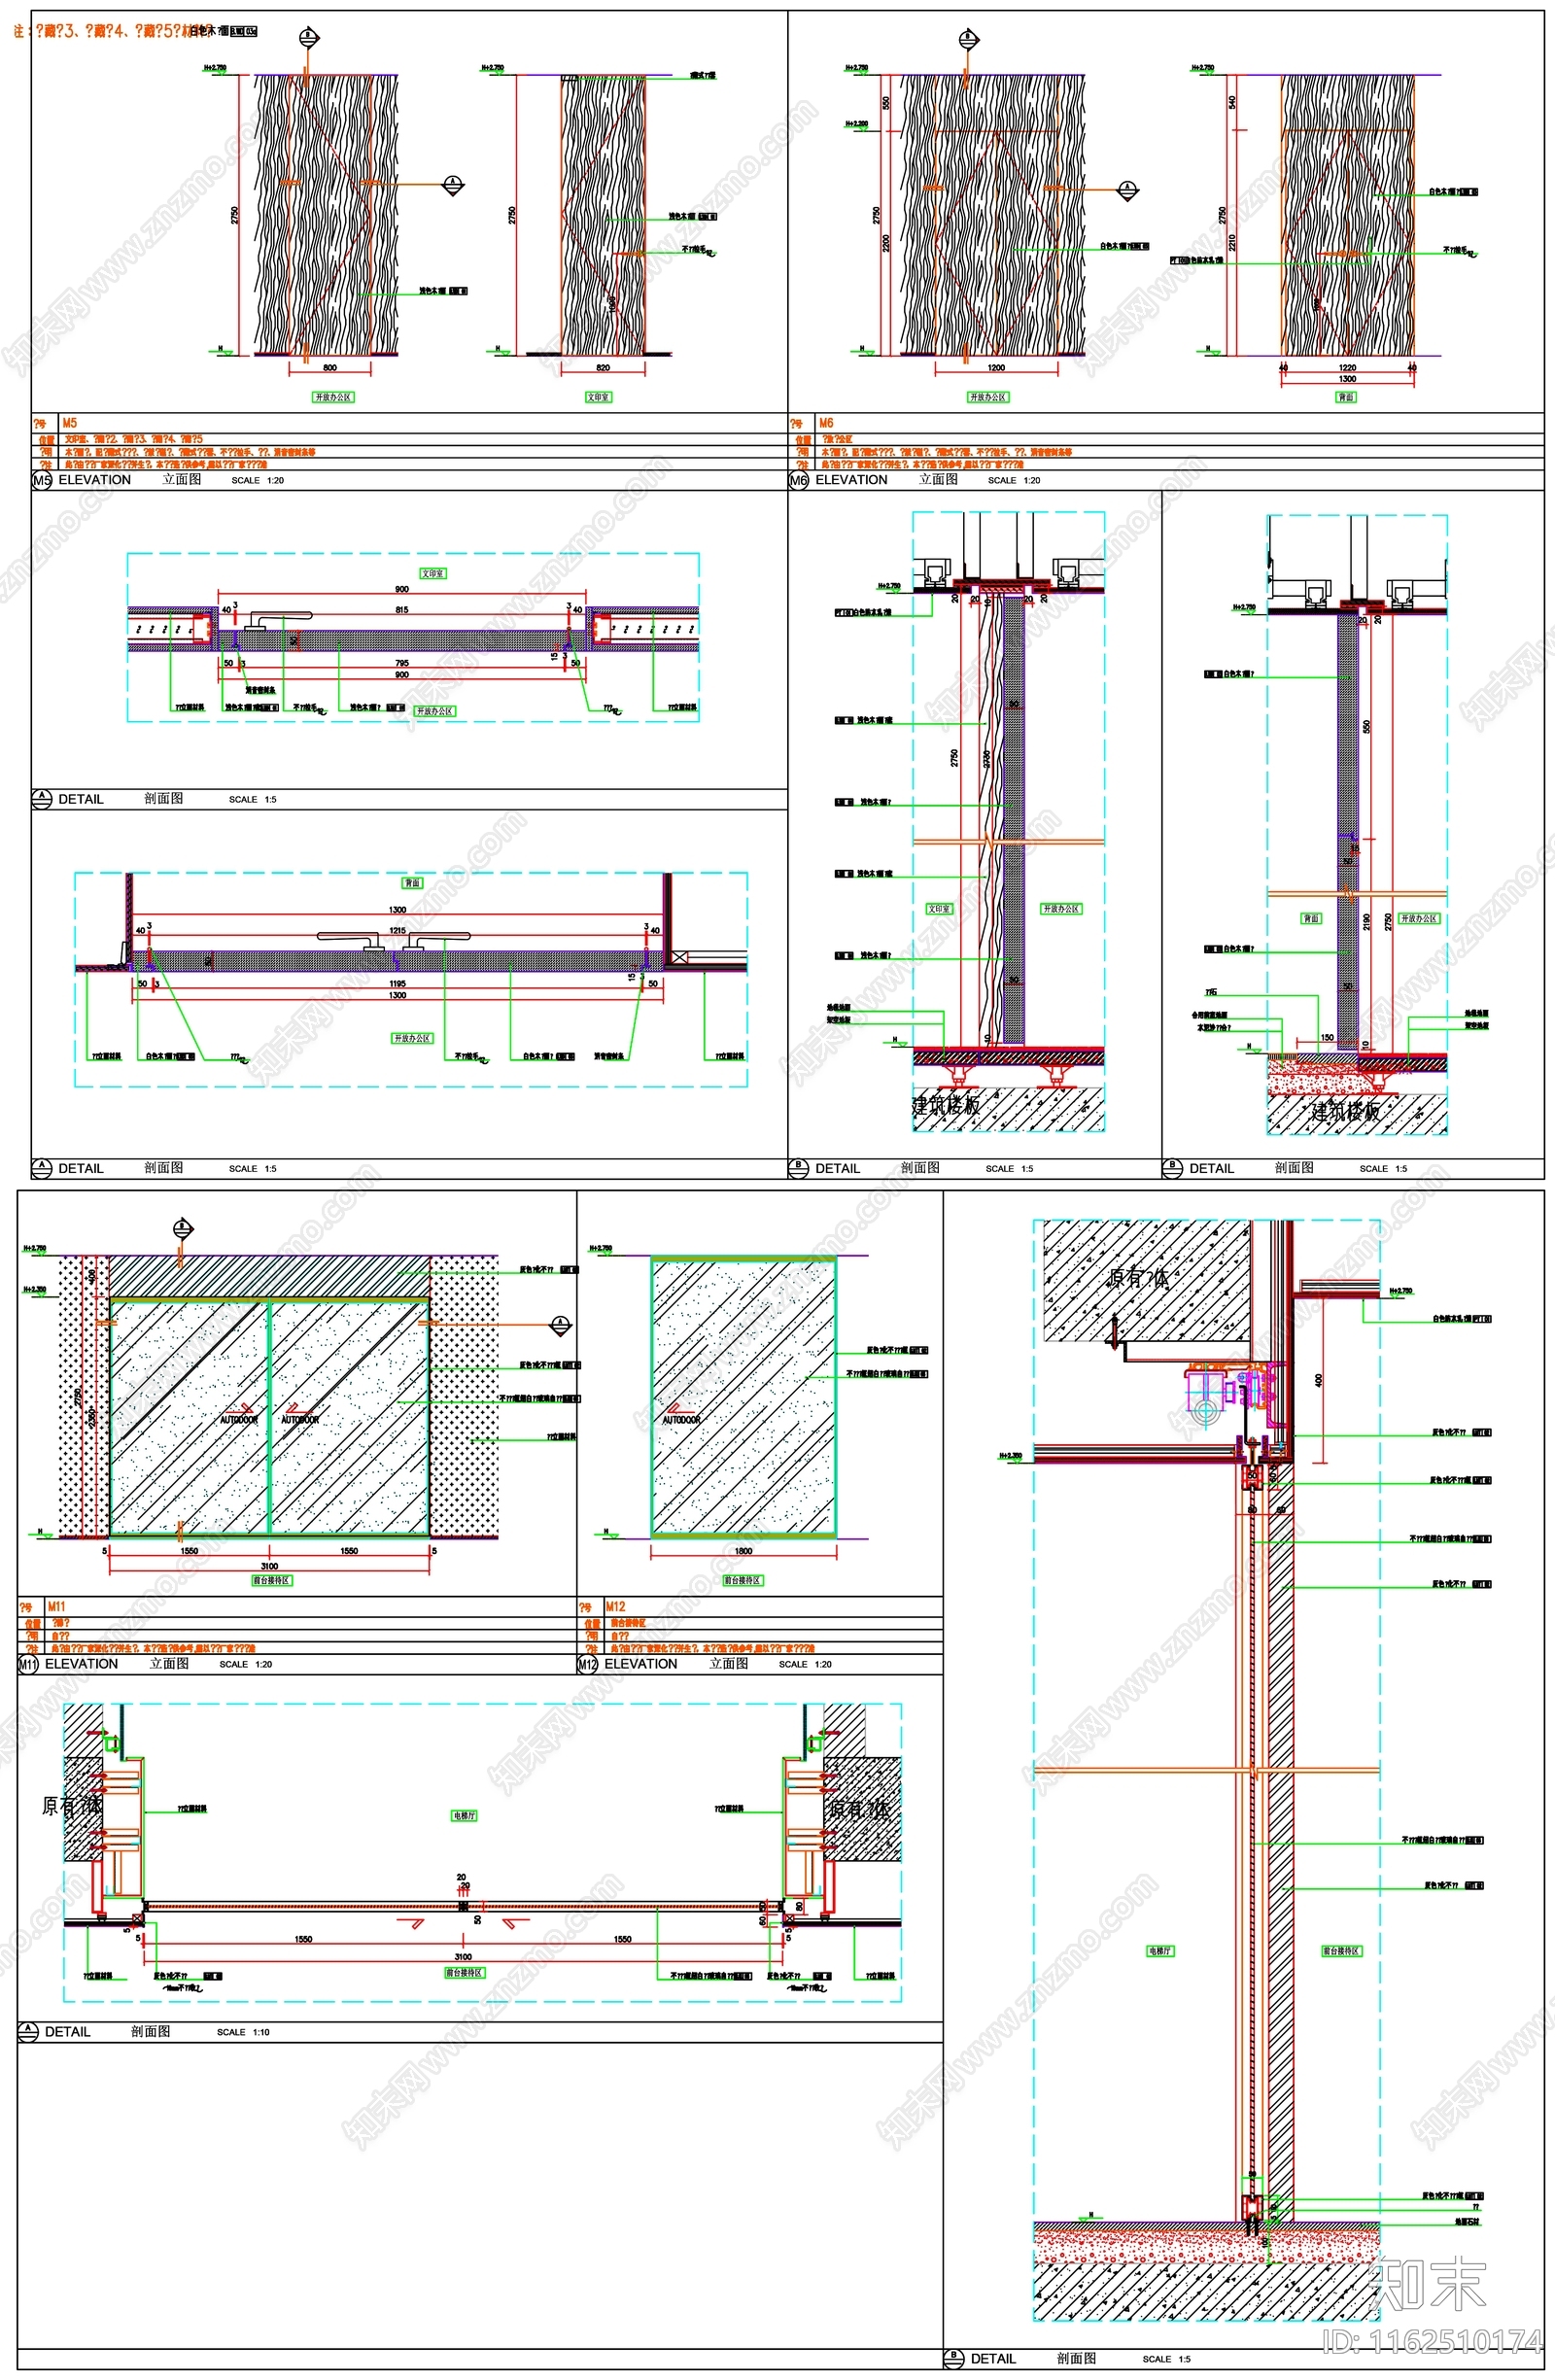Click AUTODOOR label on the M12 glass panel
1555x2380 pixels.
(681, 1420)
